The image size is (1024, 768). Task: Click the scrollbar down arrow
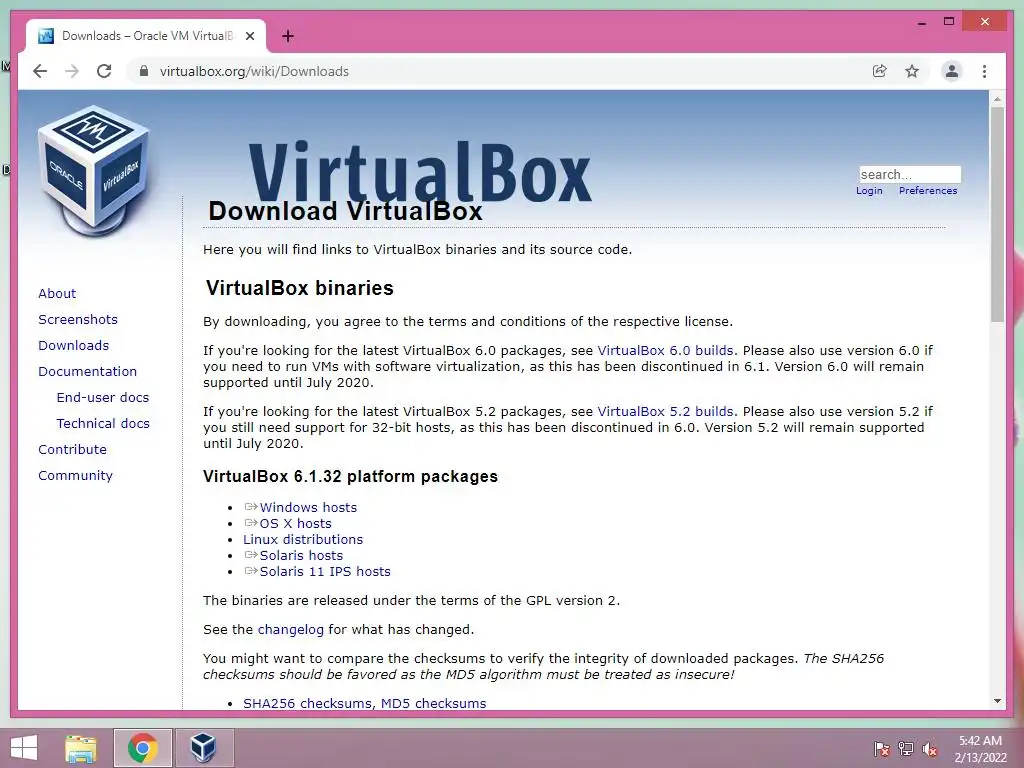[997, 701]
